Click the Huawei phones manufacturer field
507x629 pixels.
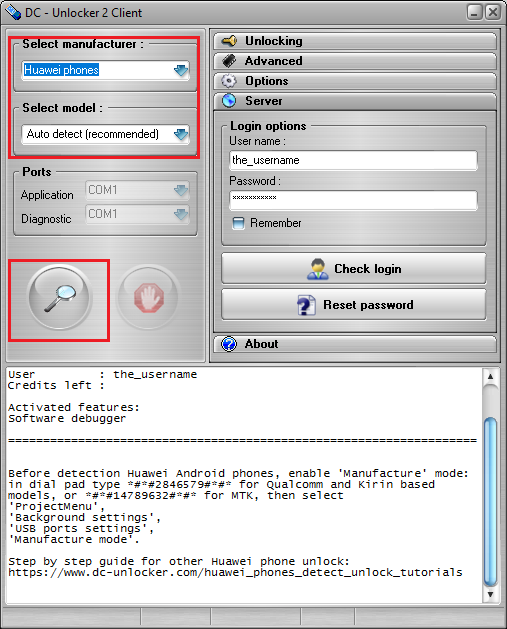pyautogui.click(x=105, y=70)
